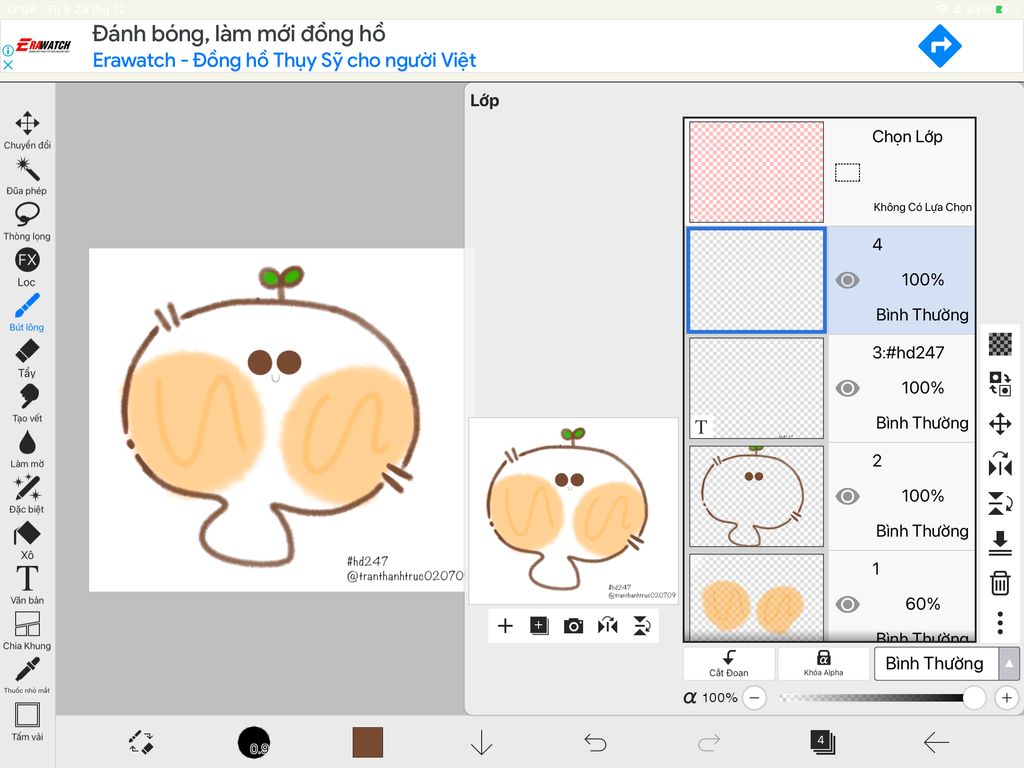Select the Chuyển đổi transform tool
The height and width of the screenshot is (768, 1024).
(x=27, y=130)
